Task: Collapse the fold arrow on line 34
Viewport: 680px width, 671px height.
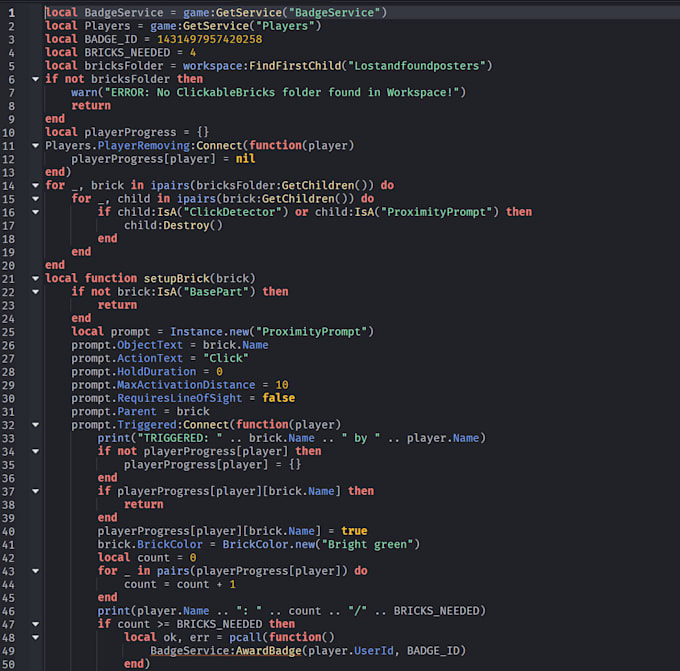Action: tap(36, 452)
